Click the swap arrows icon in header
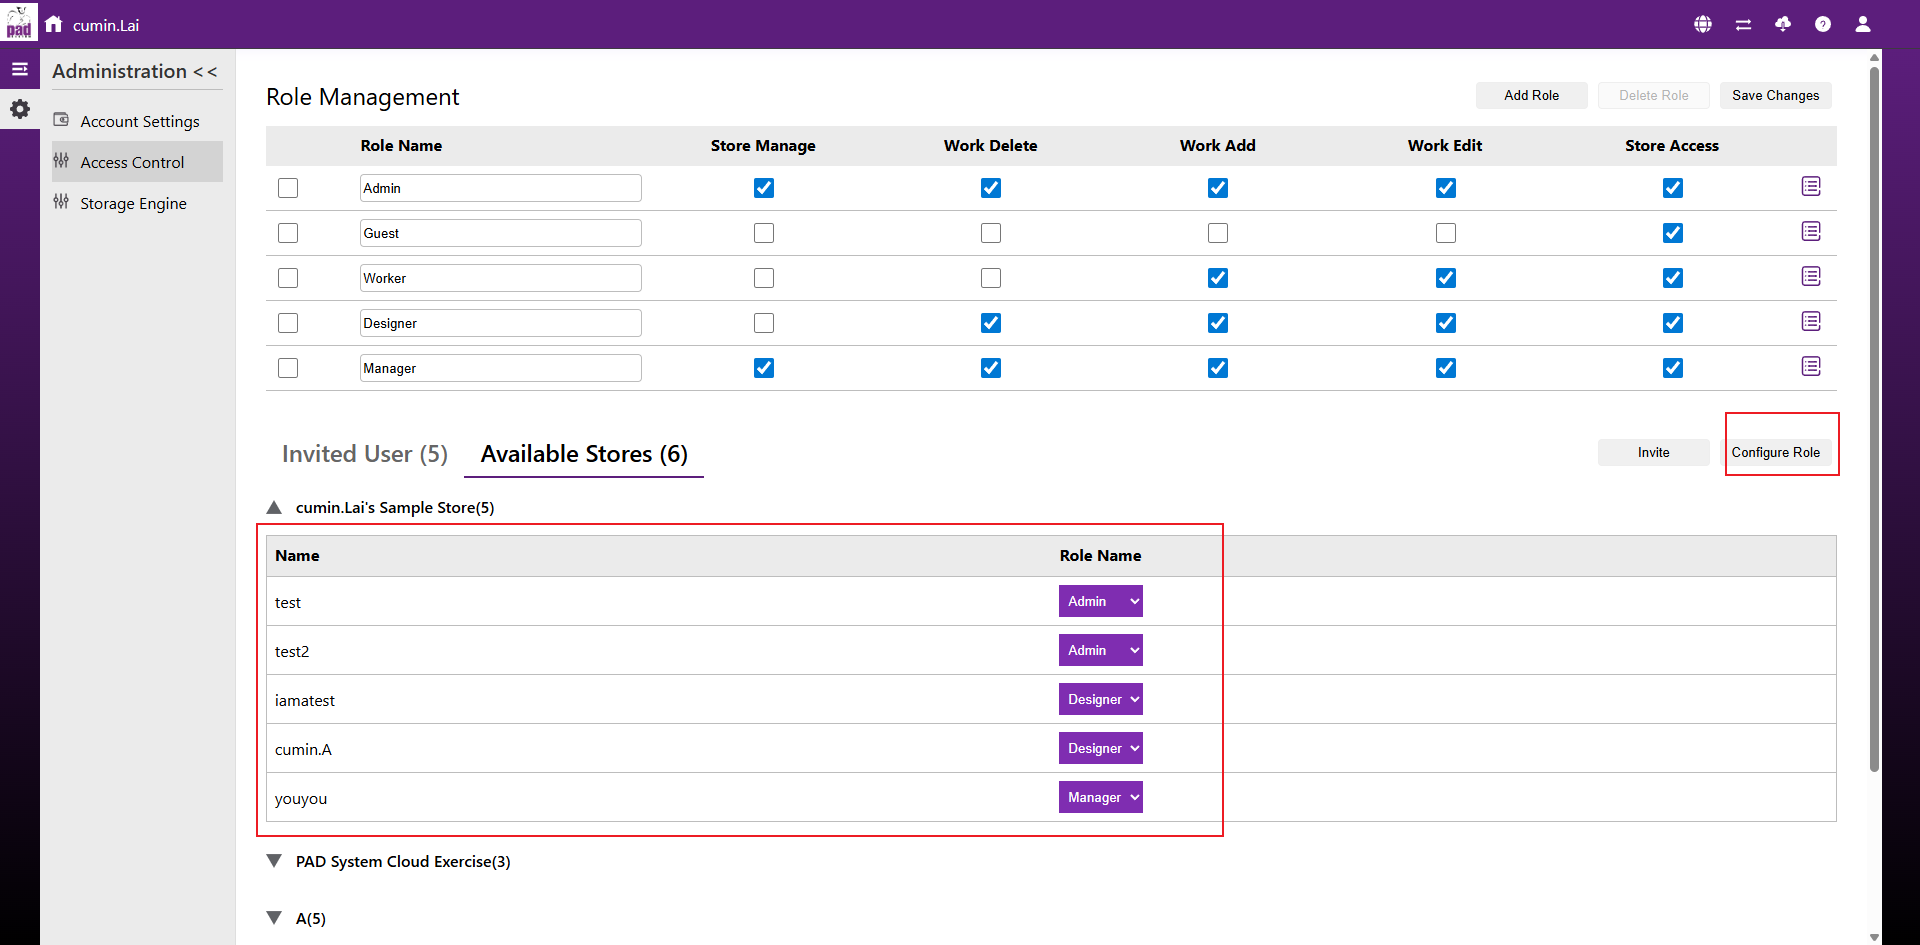1920x945 pixels. click(x=1743, y=24)
